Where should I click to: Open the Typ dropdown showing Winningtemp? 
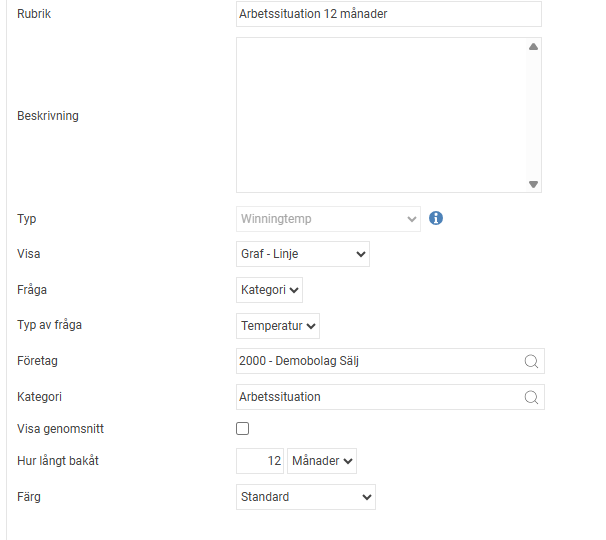[328, 218]
